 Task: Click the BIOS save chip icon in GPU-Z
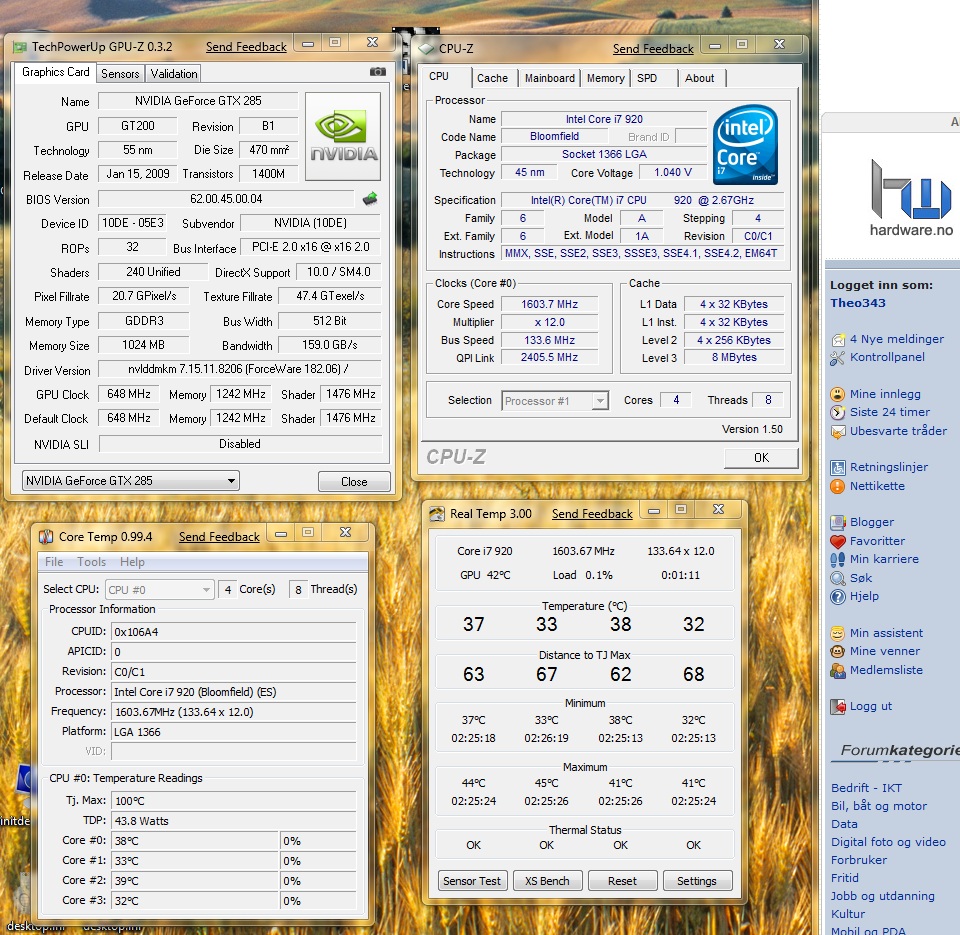(370, 199)
